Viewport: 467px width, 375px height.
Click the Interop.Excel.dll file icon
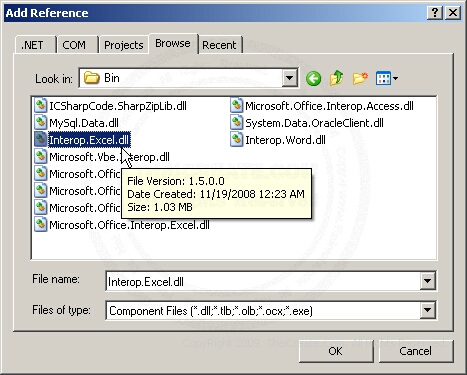click(x=40, y=139)
